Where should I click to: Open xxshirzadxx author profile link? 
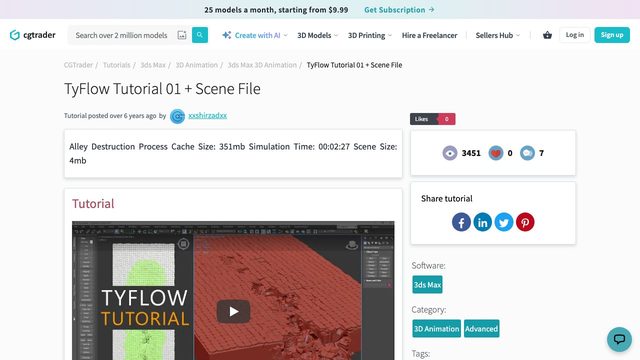click(x=207, y=116)
